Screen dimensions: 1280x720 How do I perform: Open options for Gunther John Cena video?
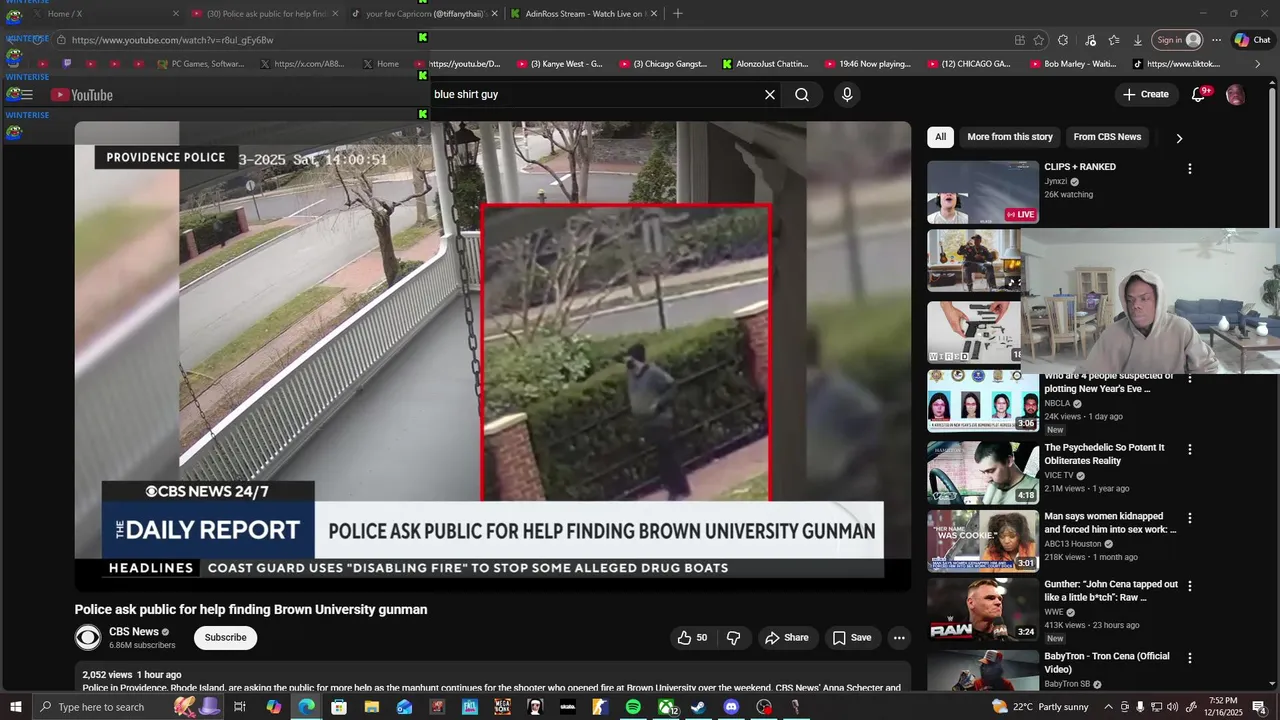point(1190,586)
